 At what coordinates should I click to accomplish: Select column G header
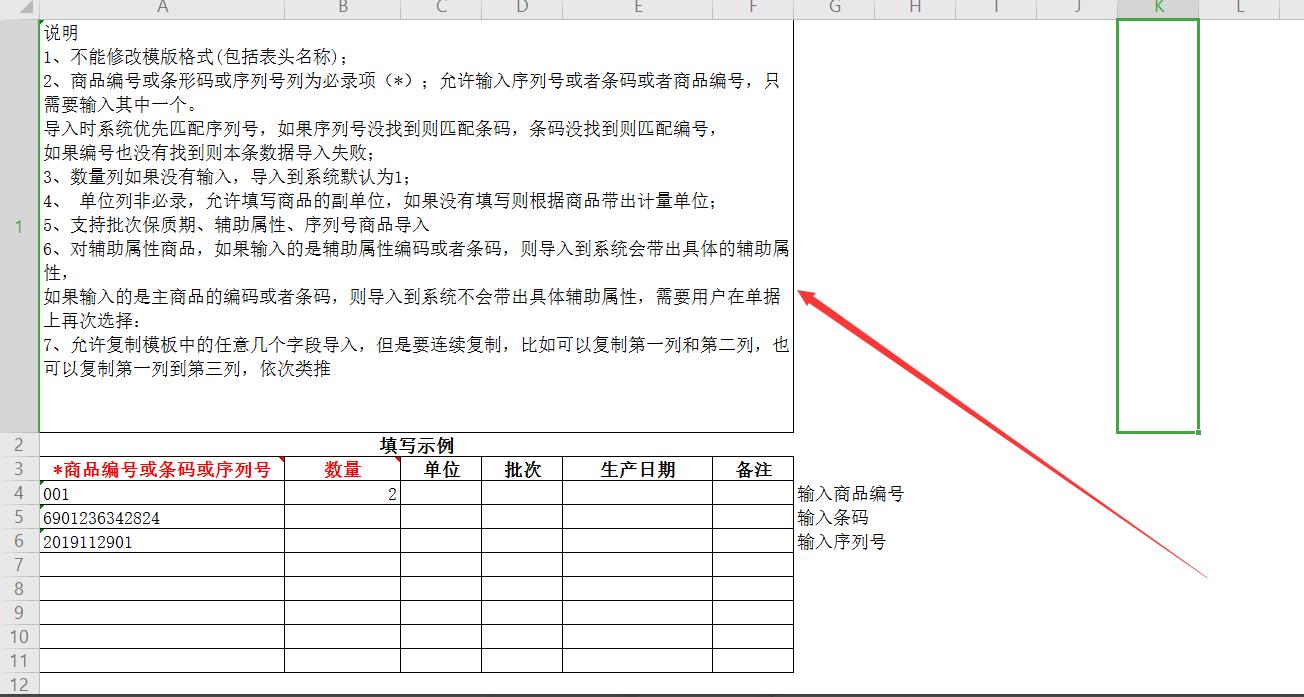pos(834,8)
